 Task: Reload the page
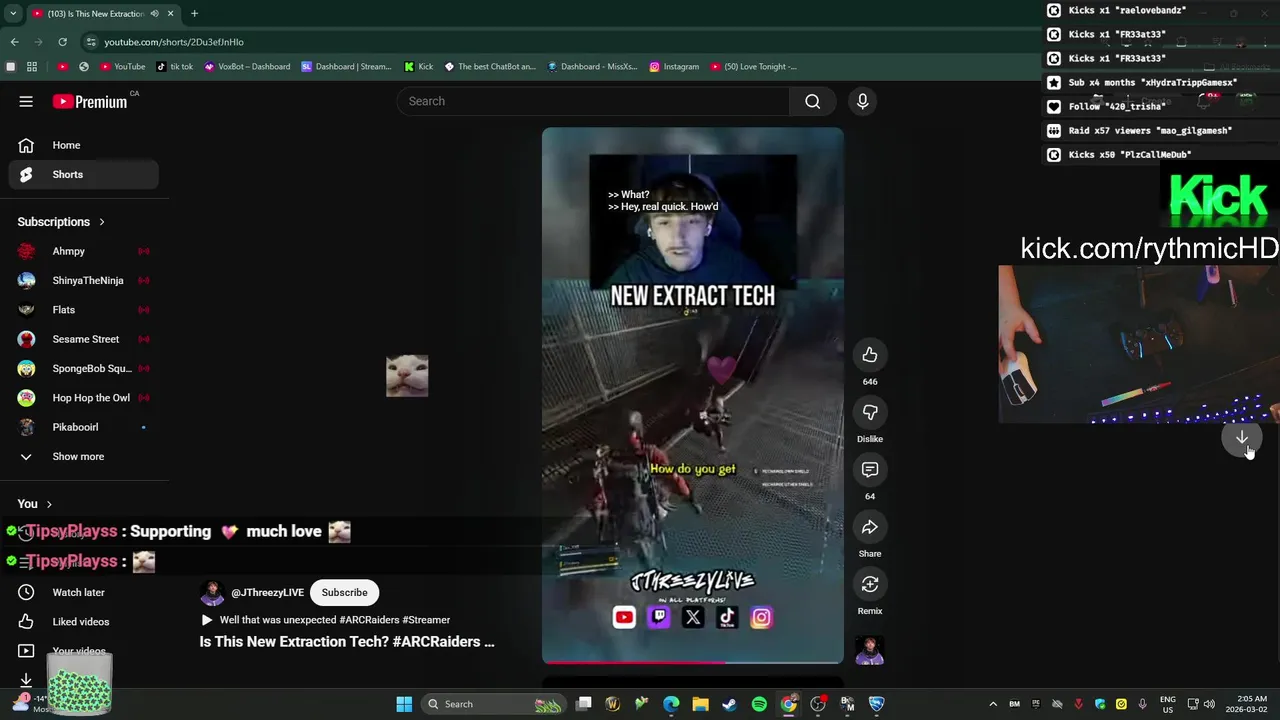62,42
